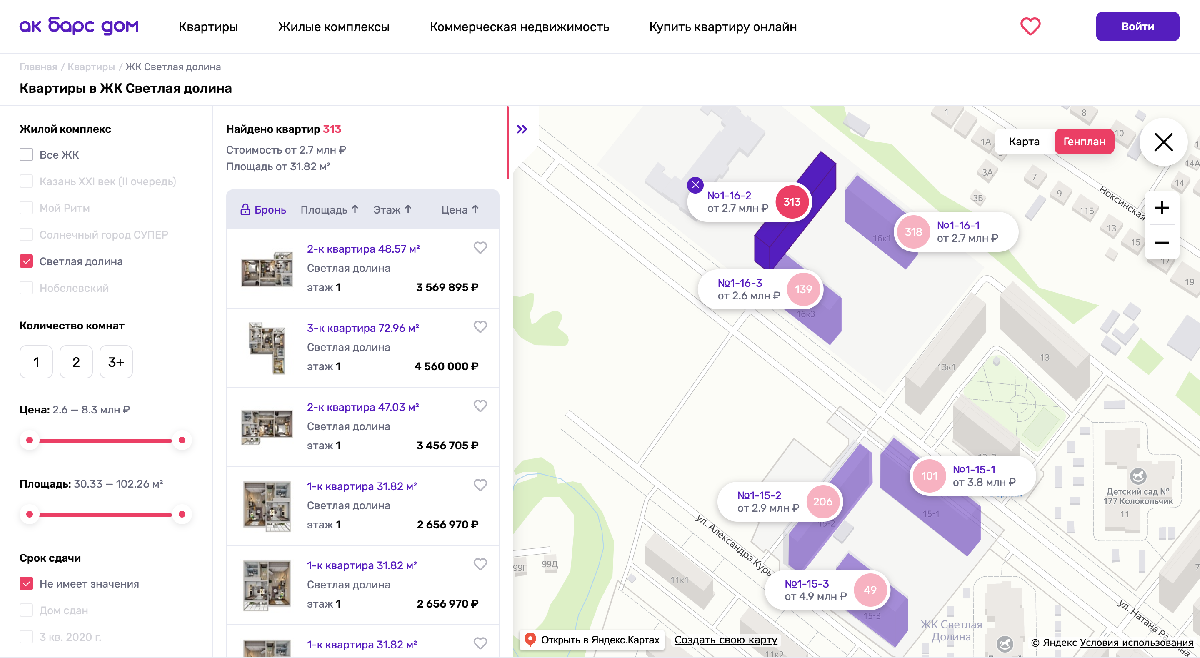The height and width of the screenshot is (658, 1200).
Task: Toggle Нобелевский checkbox
Action: click(x=26, y=288)
